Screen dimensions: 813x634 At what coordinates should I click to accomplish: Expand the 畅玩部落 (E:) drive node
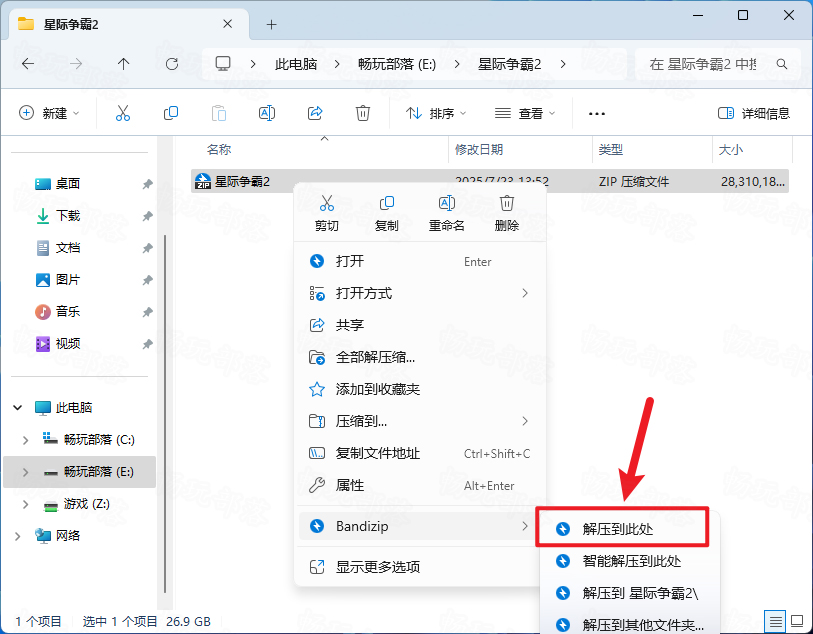click(x=25, y=472)
